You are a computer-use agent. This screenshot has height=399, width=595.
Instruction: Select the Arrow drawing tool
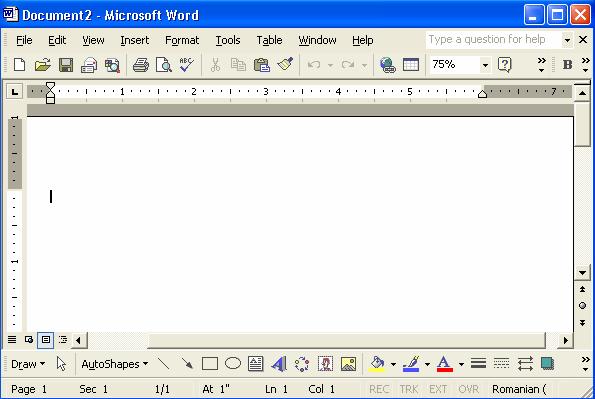[x=187, y=364]
